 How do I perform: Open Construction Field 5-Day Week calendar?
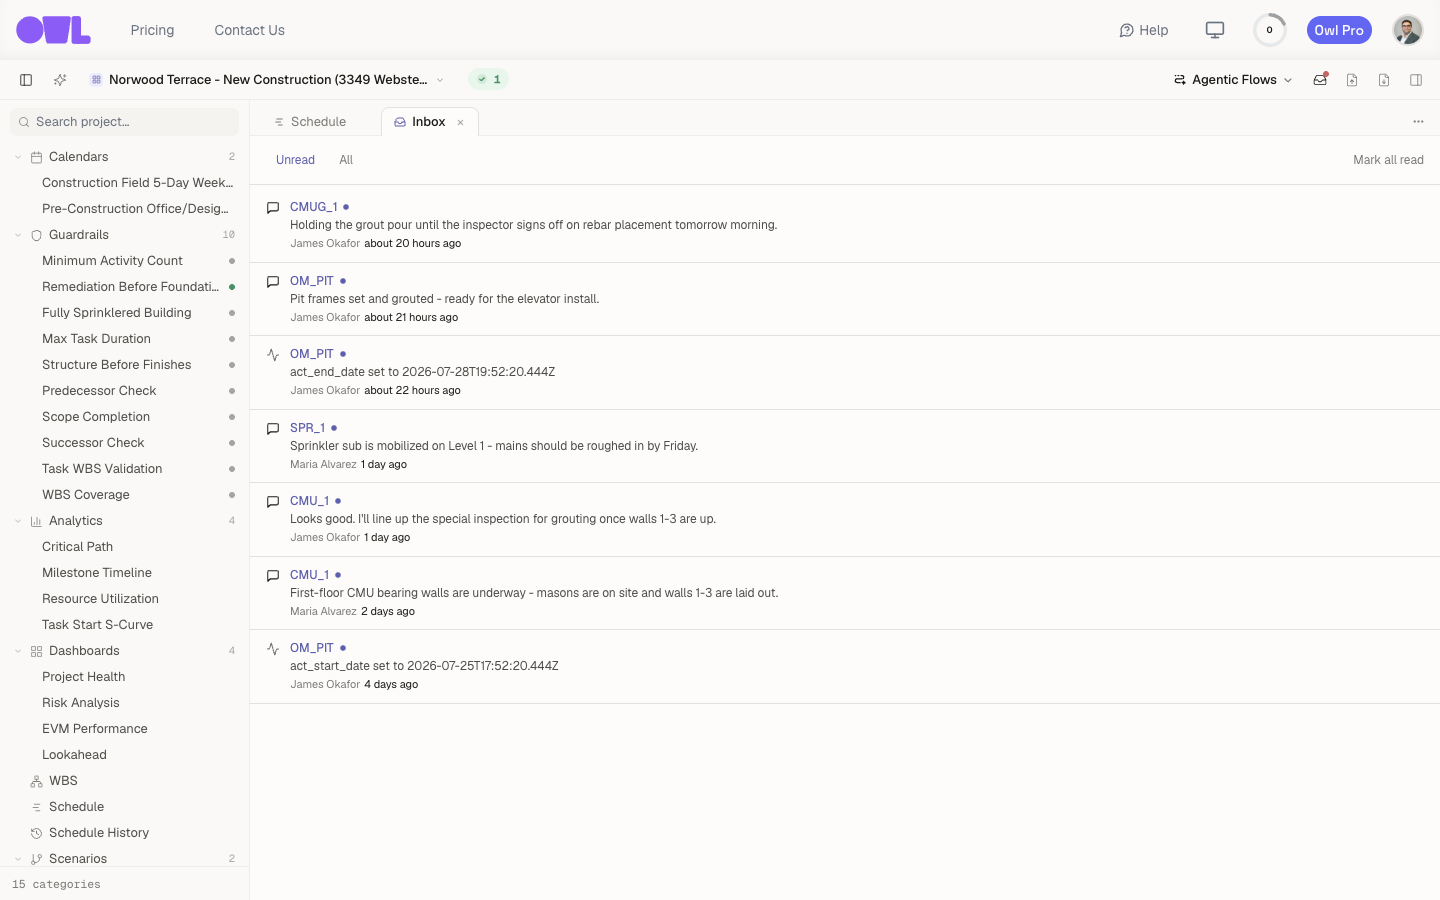(x=137, y=183)
